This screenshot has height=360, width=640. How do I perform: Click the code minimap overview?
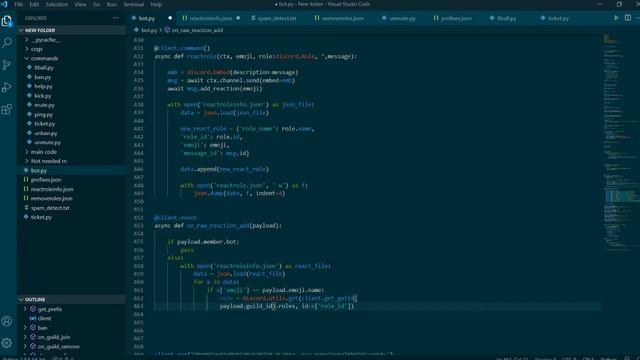(620, 143)
